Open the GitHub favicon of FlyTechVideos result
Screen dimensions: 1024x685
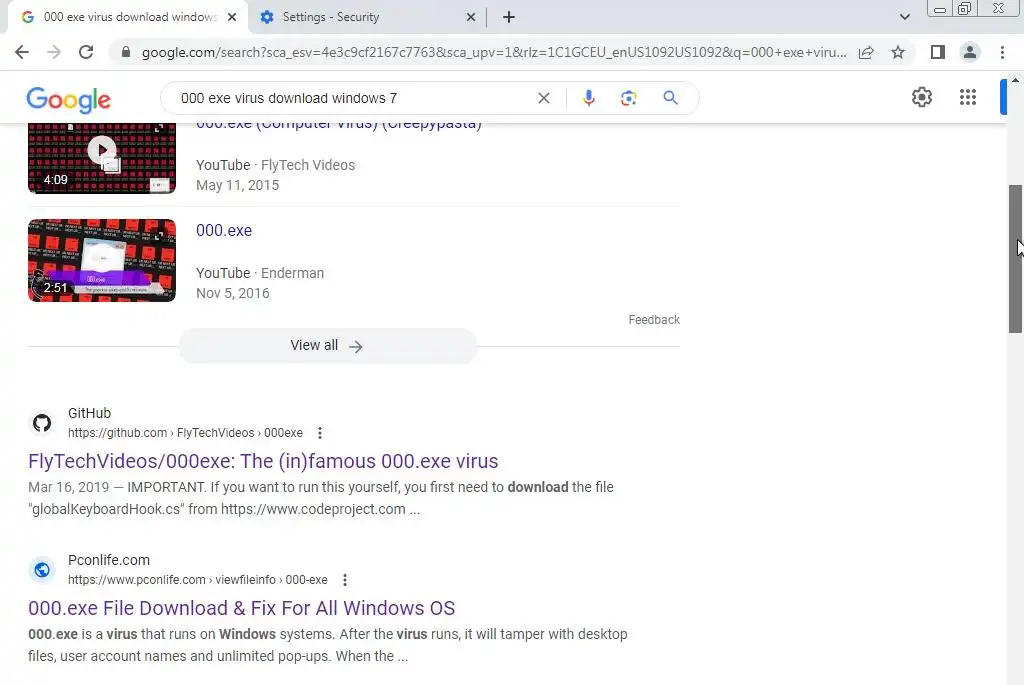[x=42, y=423]
